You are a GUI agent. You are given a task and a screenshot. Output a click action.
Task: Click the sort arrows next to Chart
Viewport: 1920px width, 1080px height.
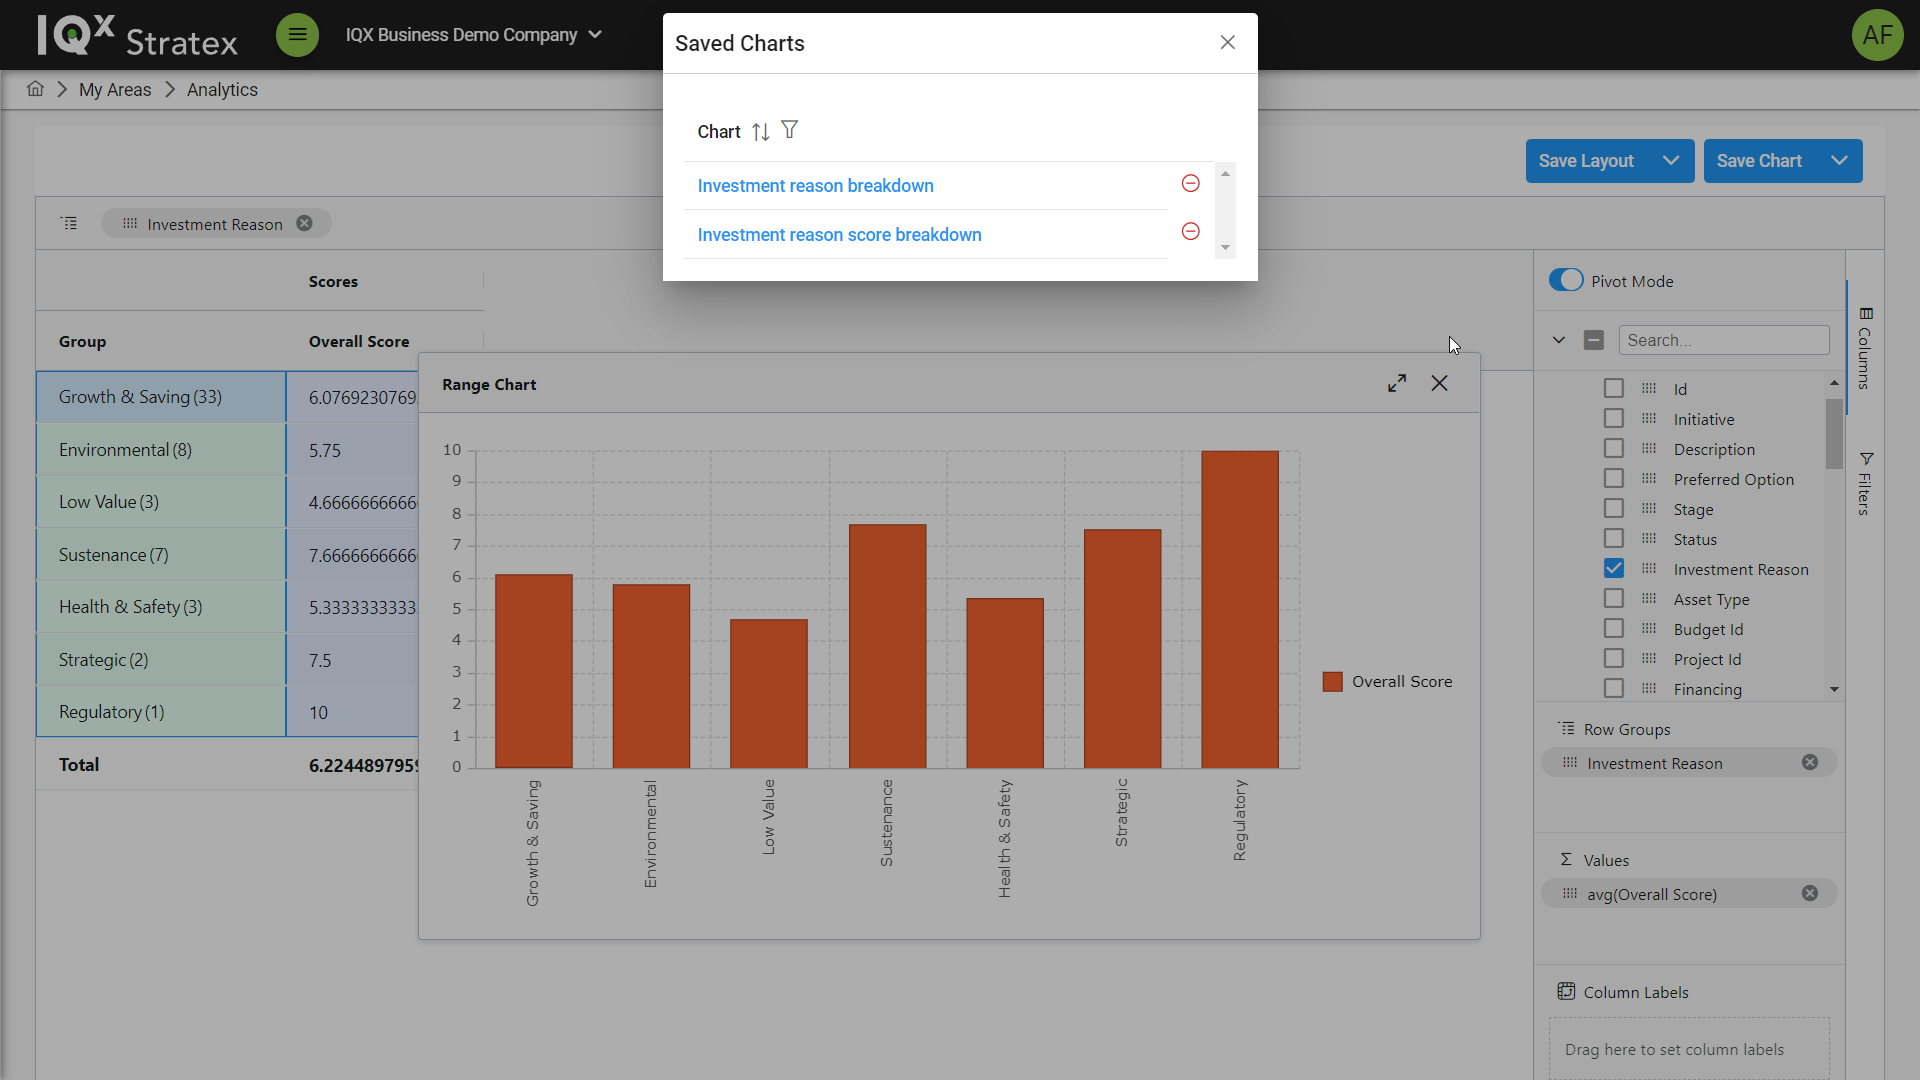760,132
